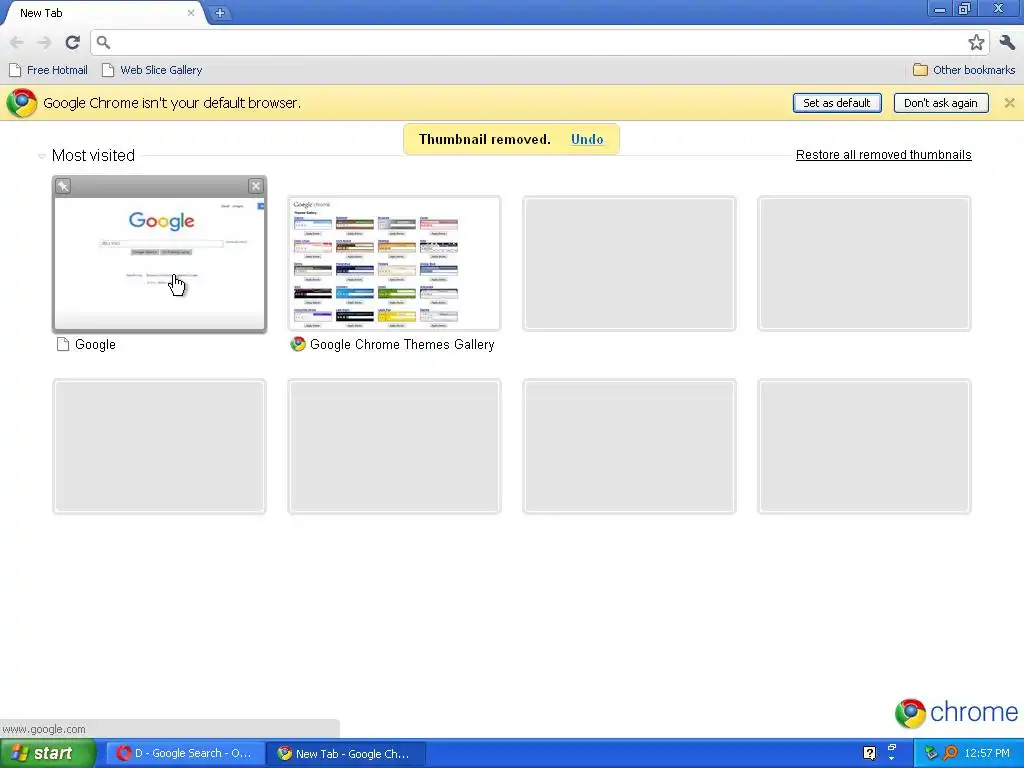Click the help question mark tray icon
Viewport: 1024px width, 768px height.
point(869,753)
